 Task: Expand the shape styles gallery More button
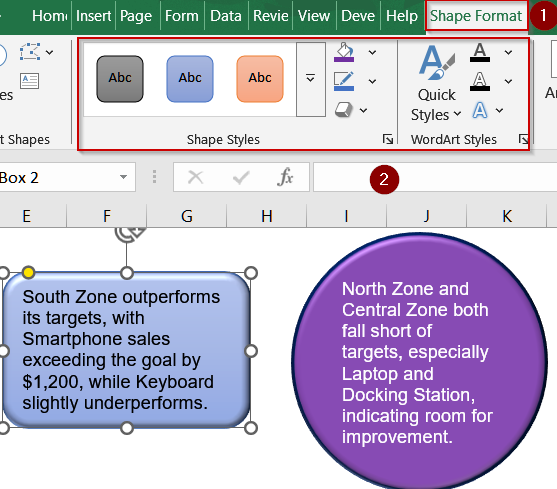pyautogui.click(x=310, y=79)
